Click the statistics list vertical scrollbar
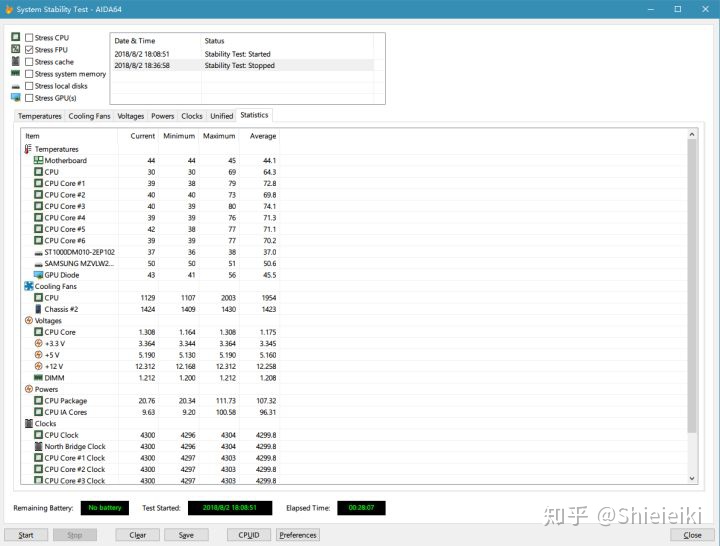The height and width of the screenshot is (546, 720). point(691,300)
